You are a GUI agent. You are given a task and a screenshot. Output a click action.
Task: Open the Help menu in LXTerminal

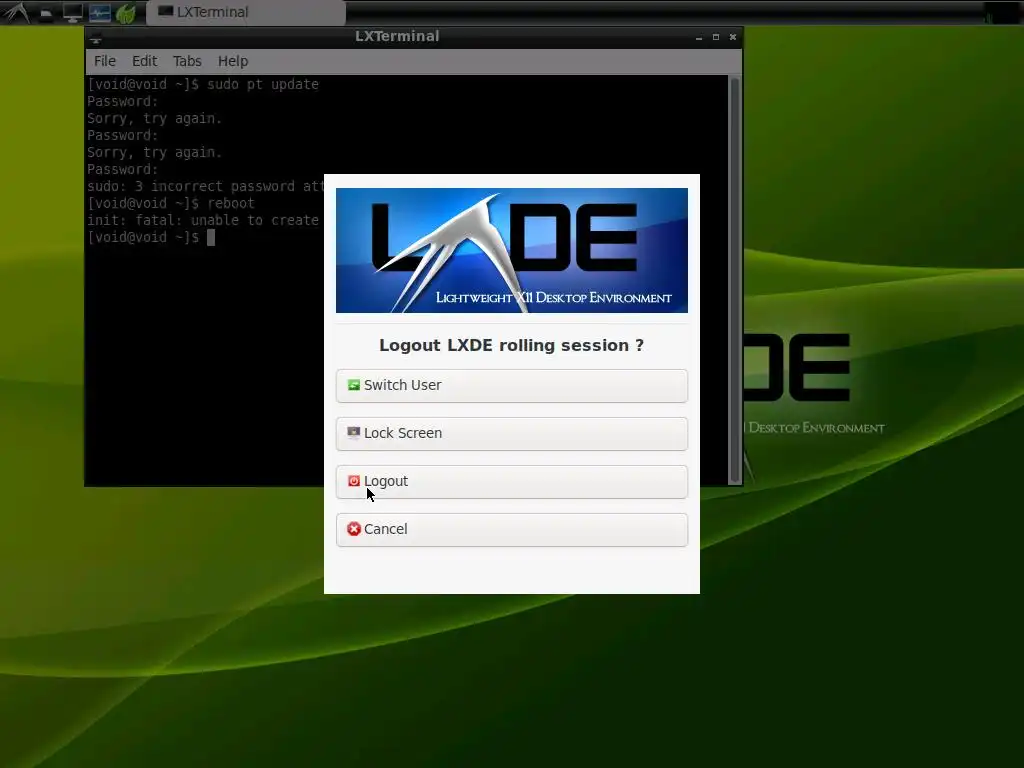[232, 61]
